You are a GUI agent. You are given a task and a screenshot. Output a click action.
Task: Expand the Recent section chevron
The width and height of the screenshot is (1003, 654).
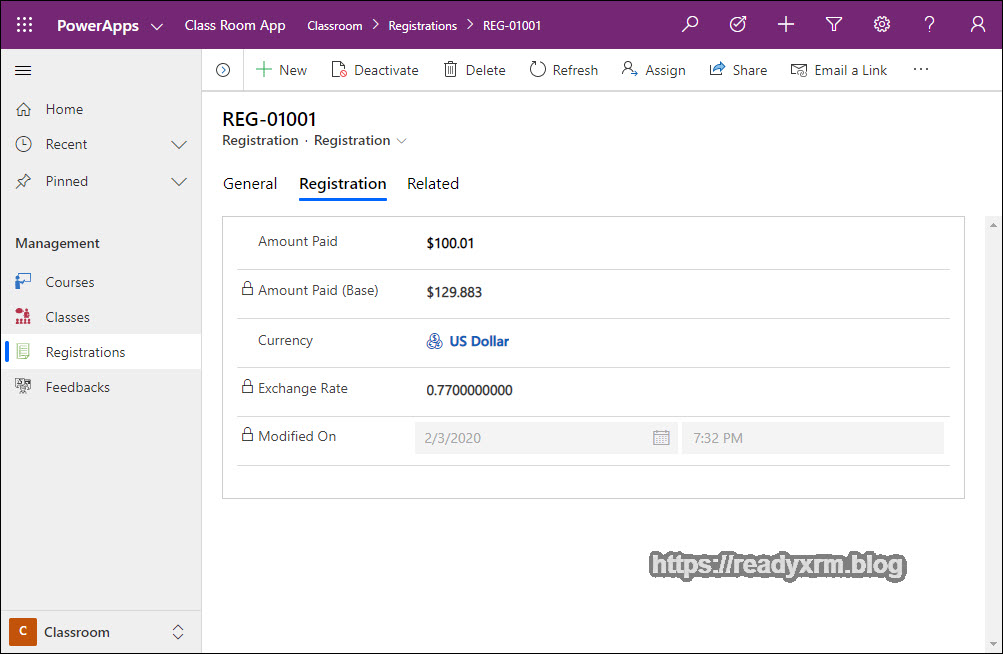click(179, 145)
